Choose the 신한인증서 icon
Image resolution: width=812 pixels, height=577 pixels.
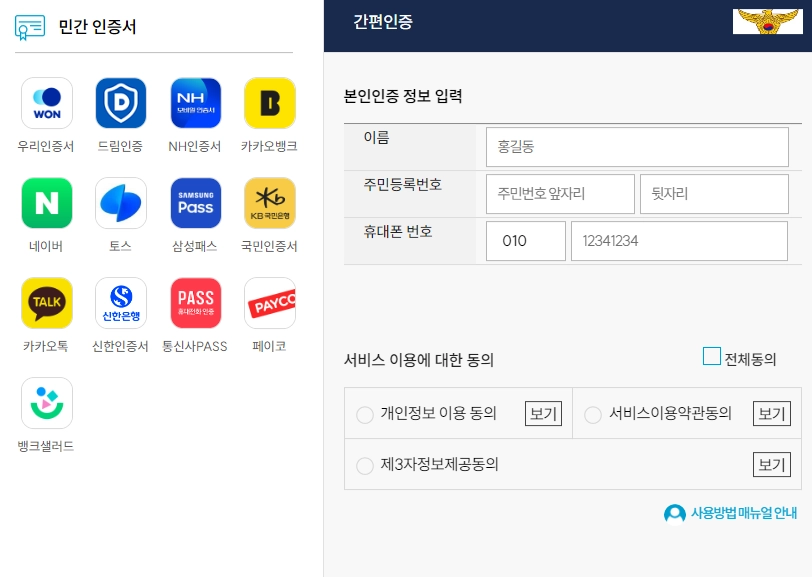[120, 302]
